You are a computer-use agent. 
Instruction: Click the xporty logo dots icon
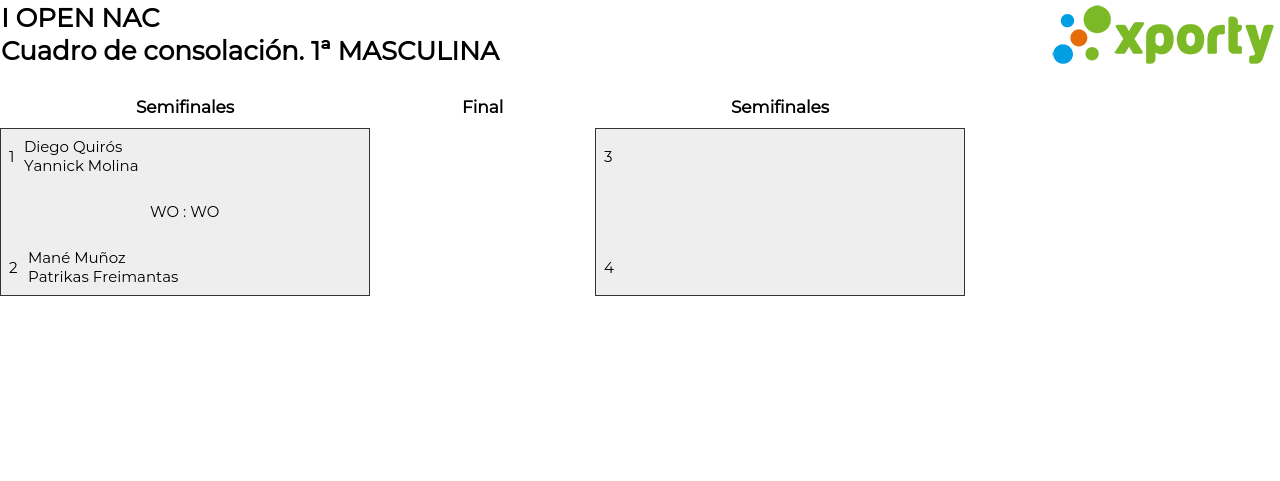[x=1081, y=36]
